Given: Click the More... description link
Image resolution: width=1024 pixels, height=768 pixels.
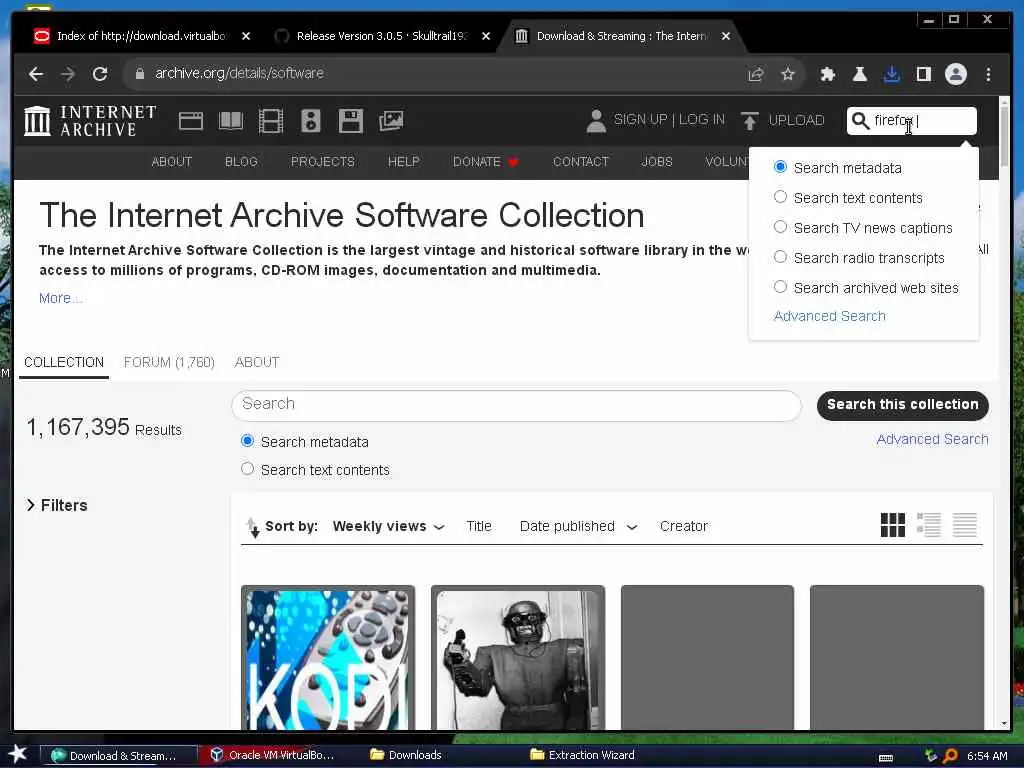Looking at the screenshot, I should coord(60,298).
